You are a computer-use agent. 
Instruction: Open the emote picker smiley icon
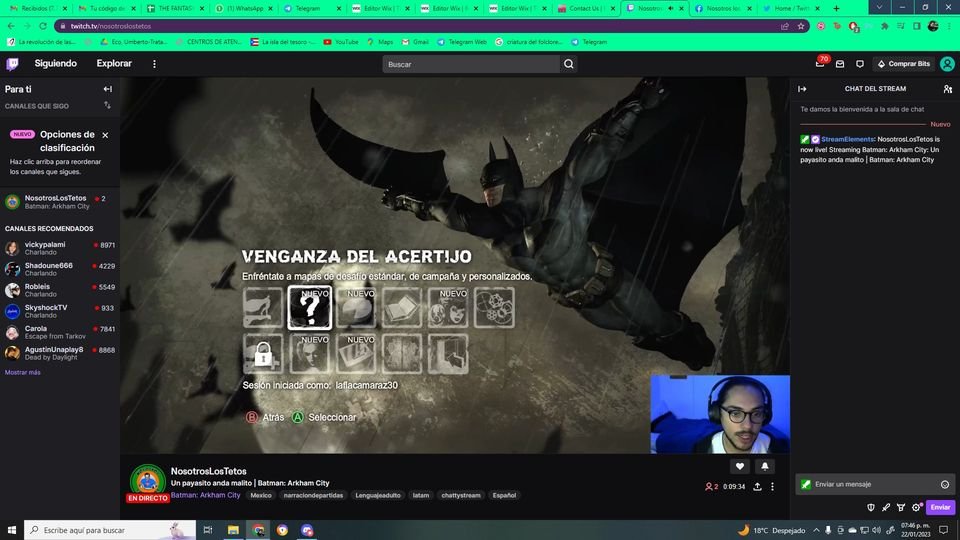[x=945, y=484]
